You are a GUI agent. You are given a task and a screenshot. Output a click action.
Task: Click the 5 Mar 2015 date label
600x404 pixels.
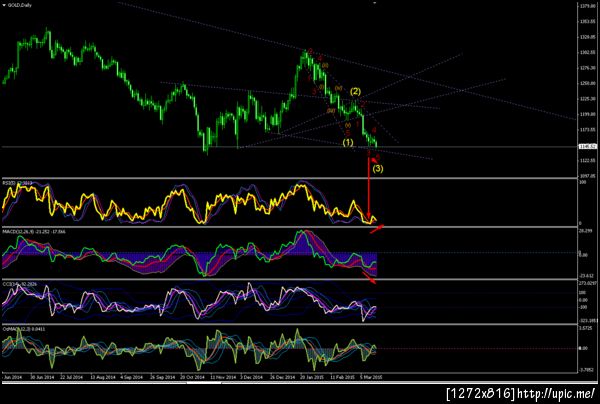click(372, 377)
